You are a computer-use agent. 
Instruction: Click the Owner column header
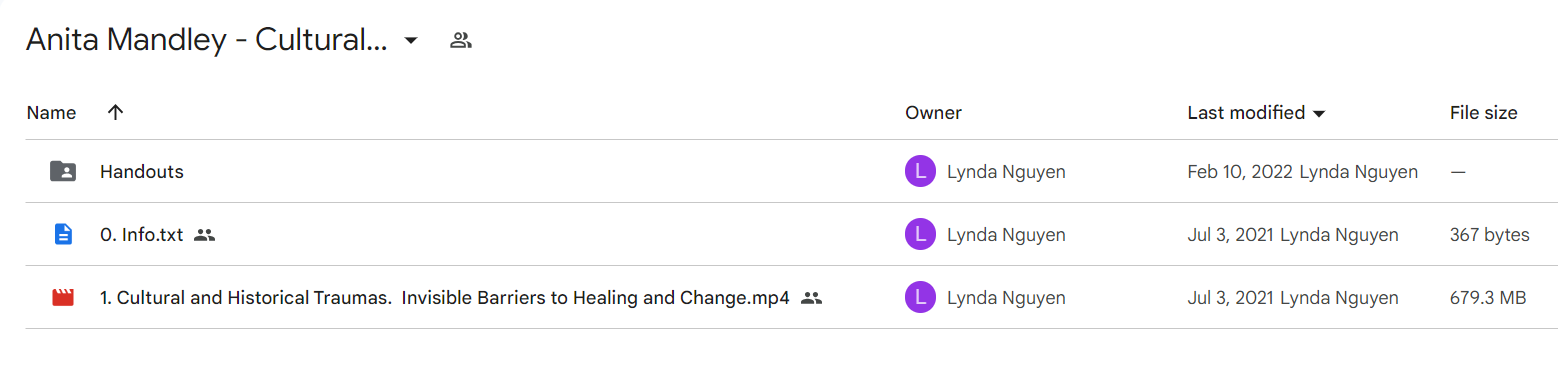pos(933,113)
